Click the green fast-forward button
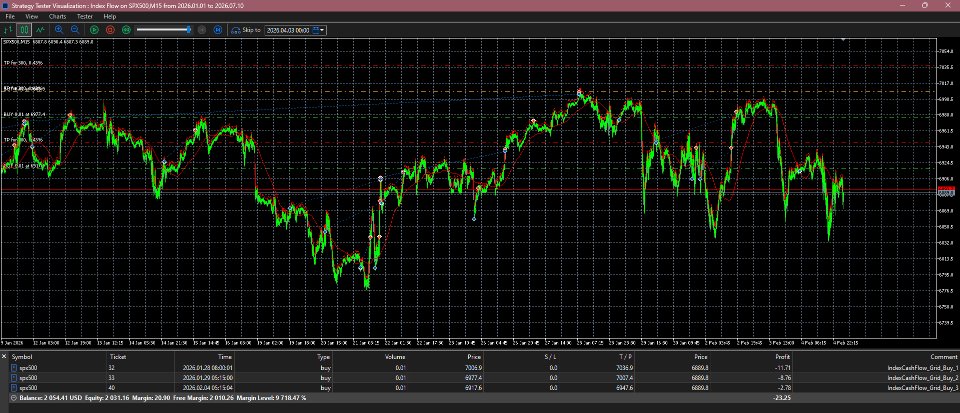This screenshot has height=413, width=960. 126,29
